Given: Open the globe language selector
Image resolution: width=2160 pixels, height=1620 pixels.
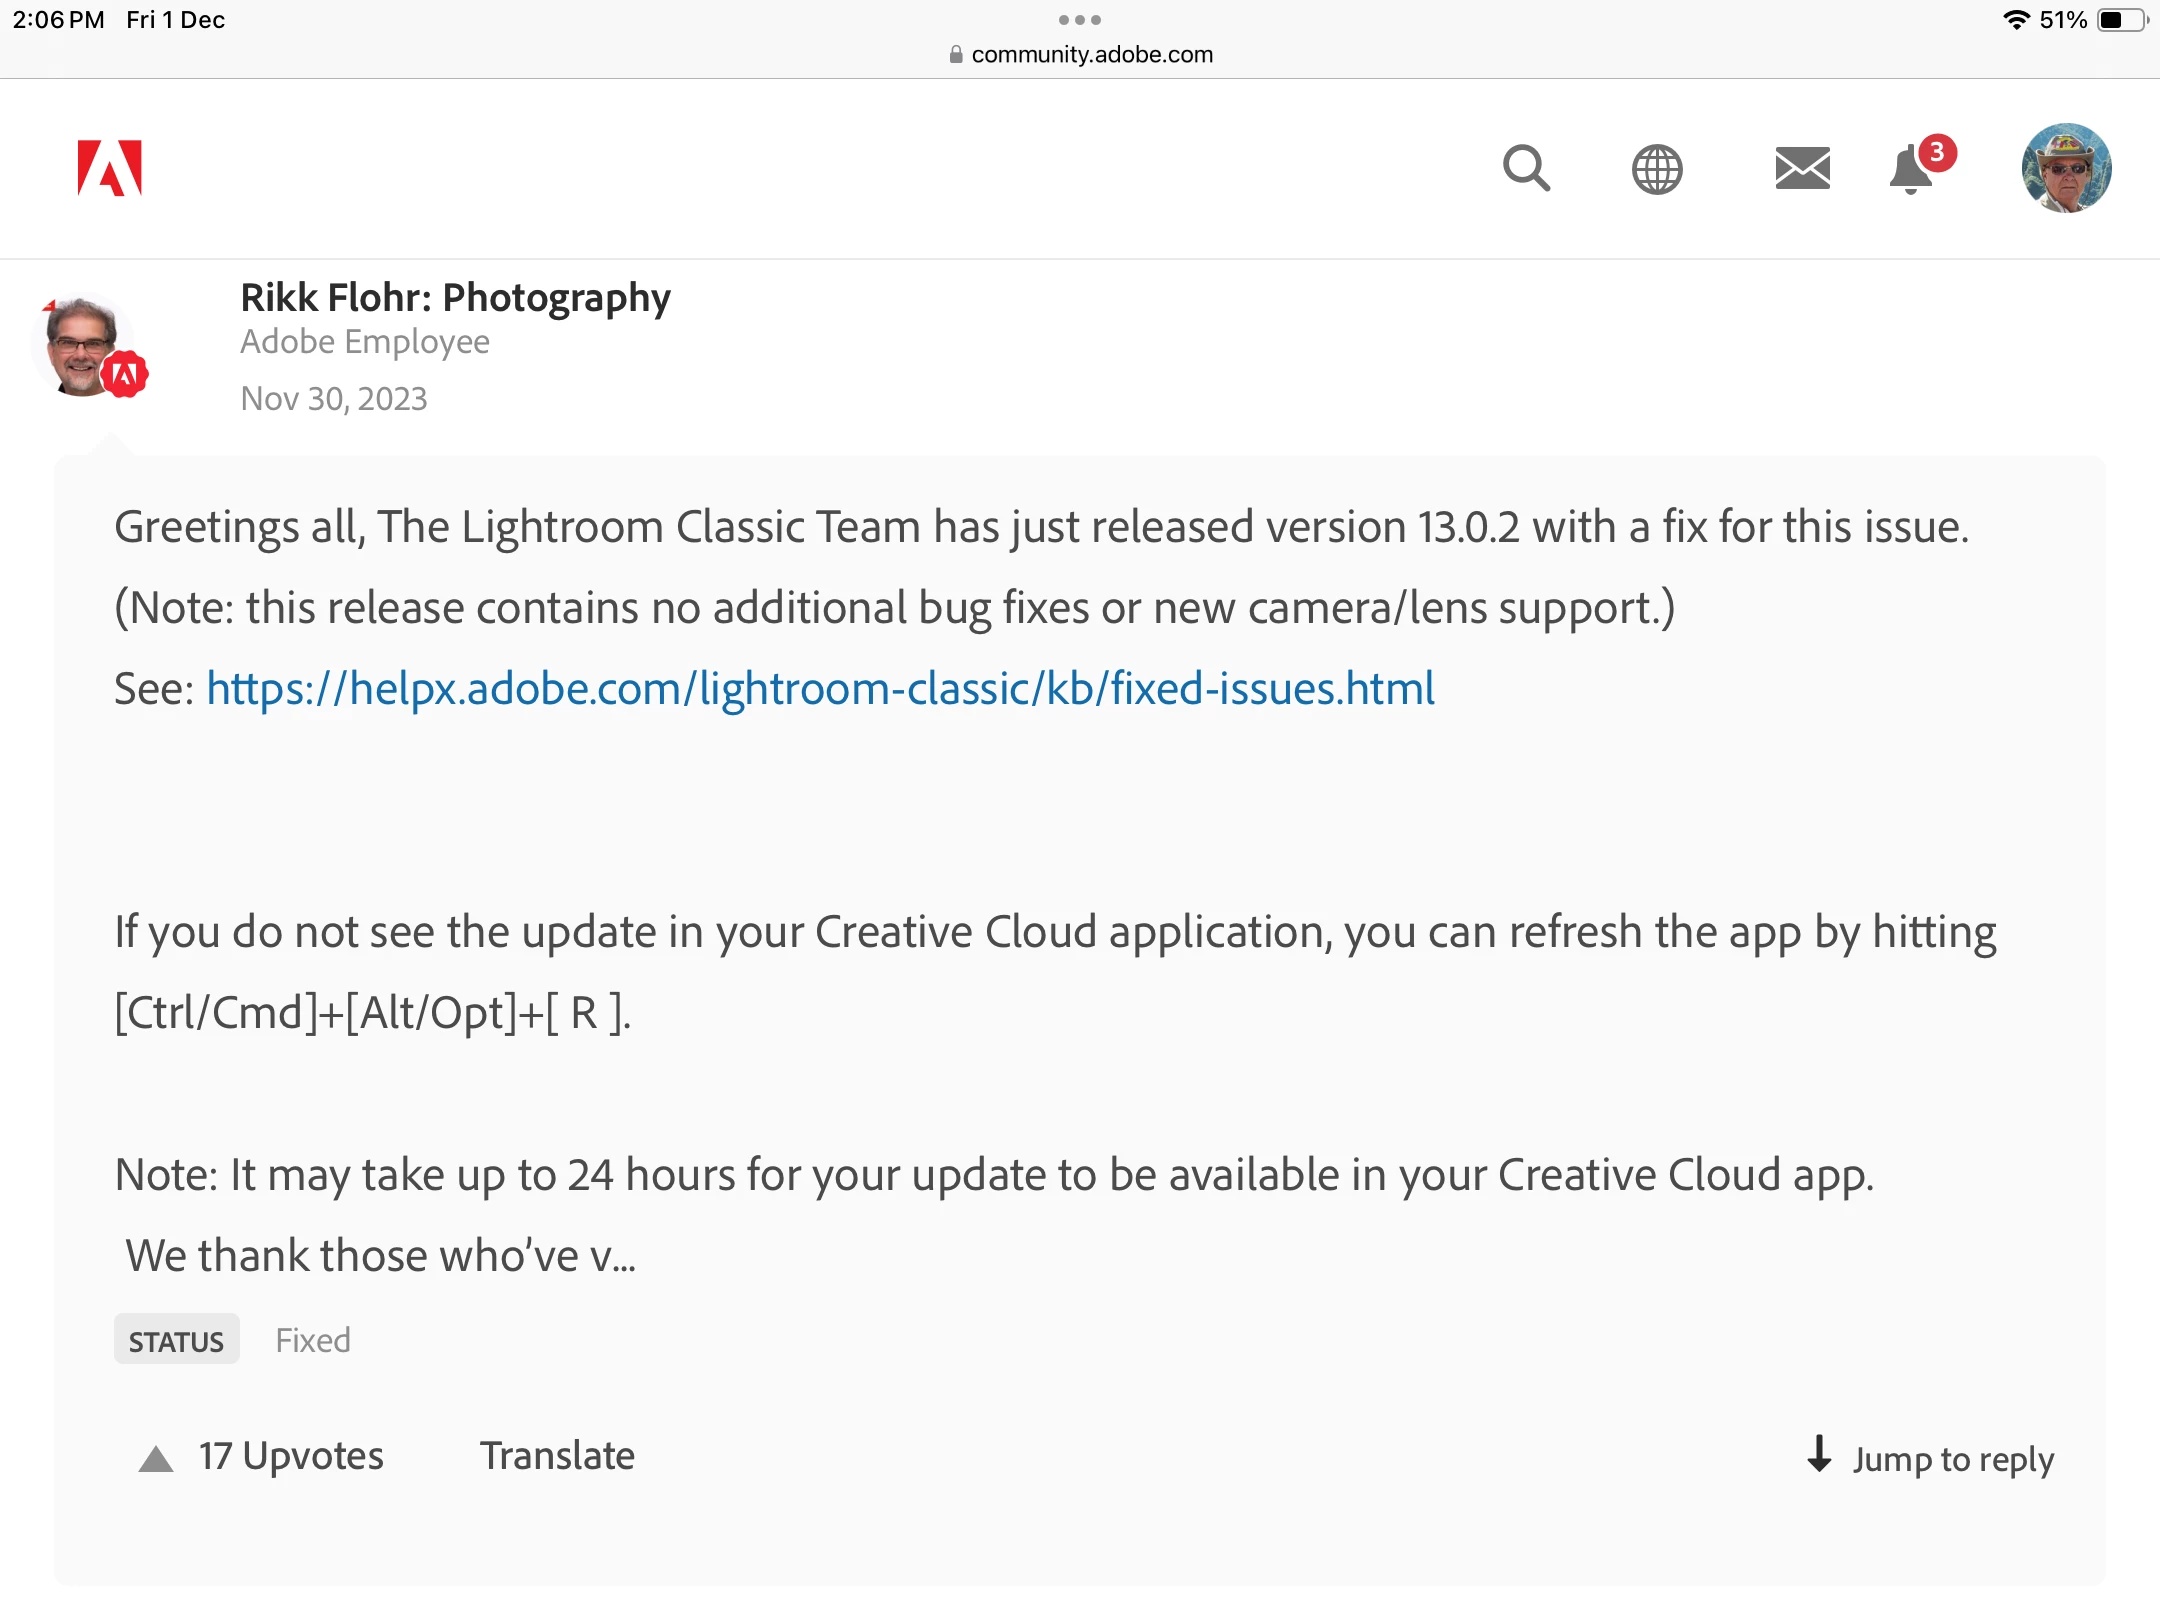Looking at the screenshot, I should point(1657,169).
